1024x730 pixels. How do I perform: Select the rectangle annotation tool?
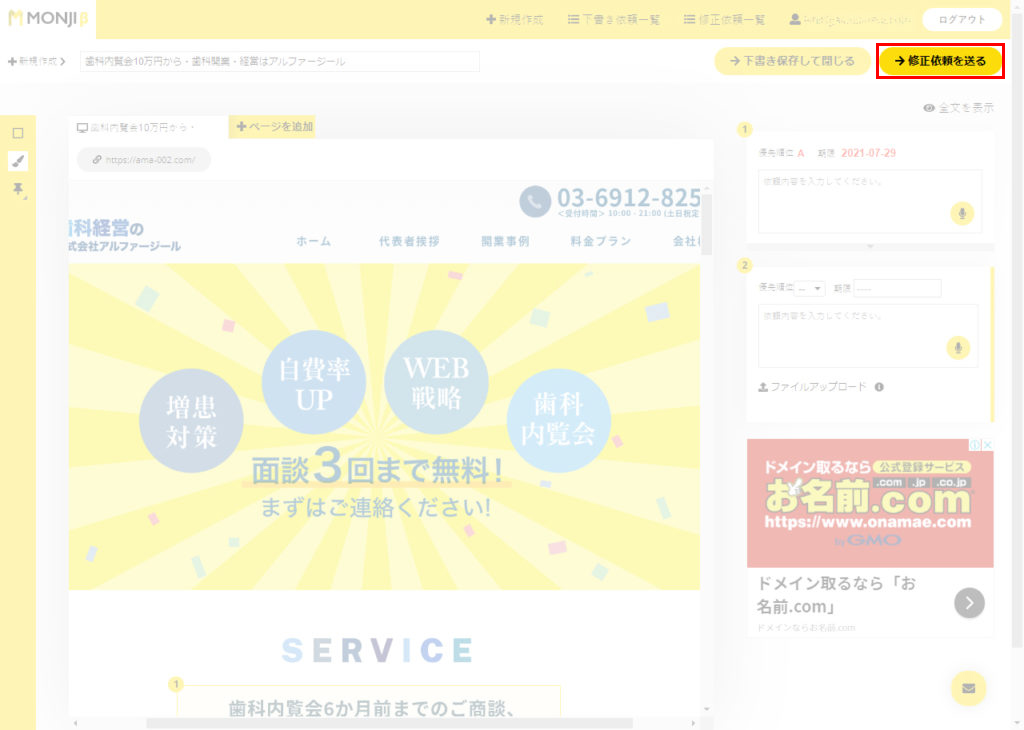click(17, 133)
